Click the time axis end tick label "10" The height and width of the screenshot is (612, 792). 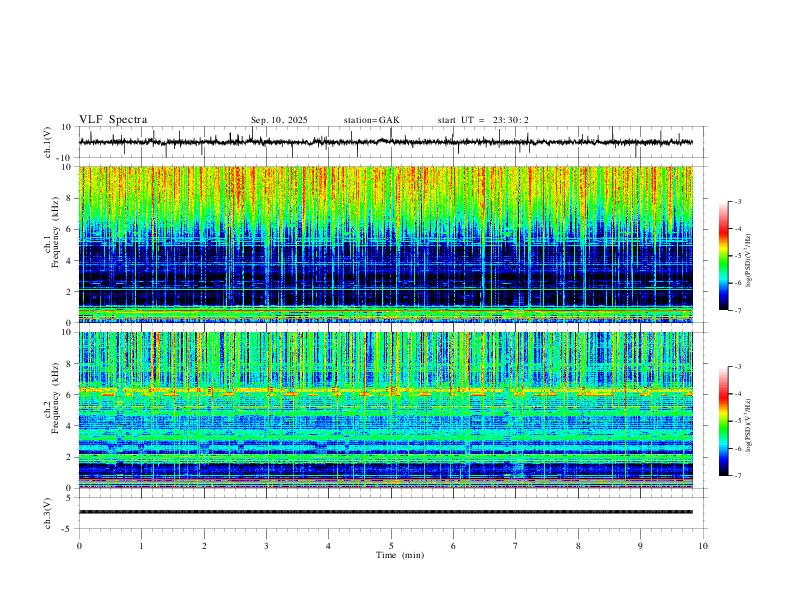coord(703,546)
